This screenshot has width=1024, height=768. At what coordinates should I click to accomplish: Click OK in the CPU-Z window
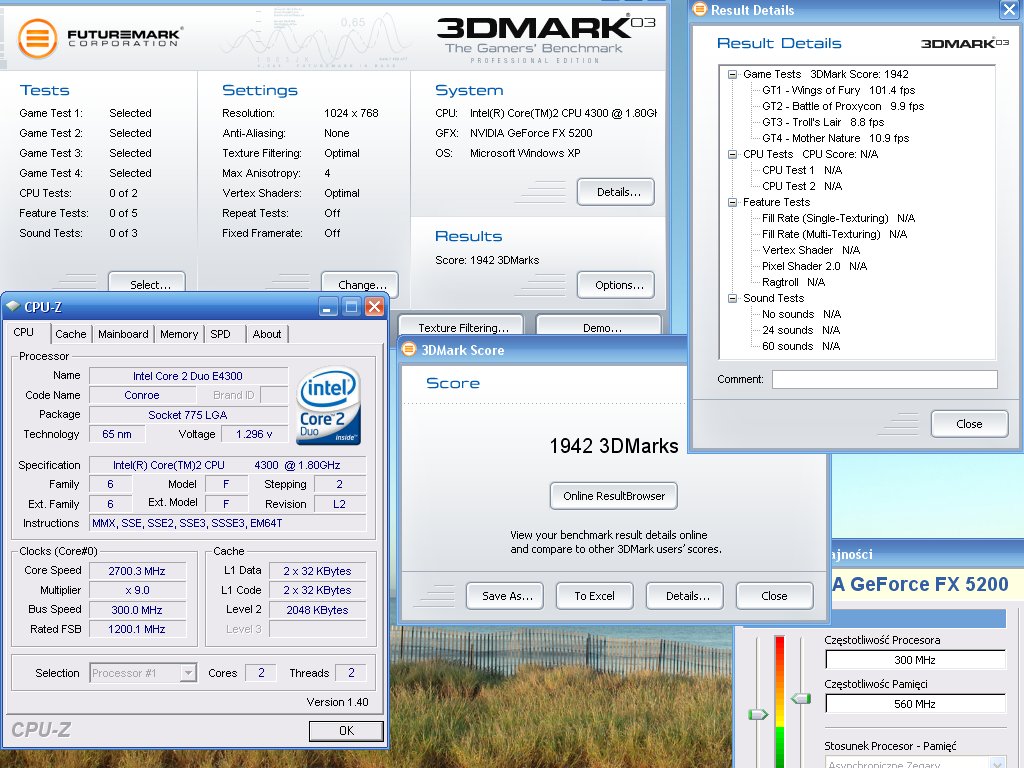346,731
